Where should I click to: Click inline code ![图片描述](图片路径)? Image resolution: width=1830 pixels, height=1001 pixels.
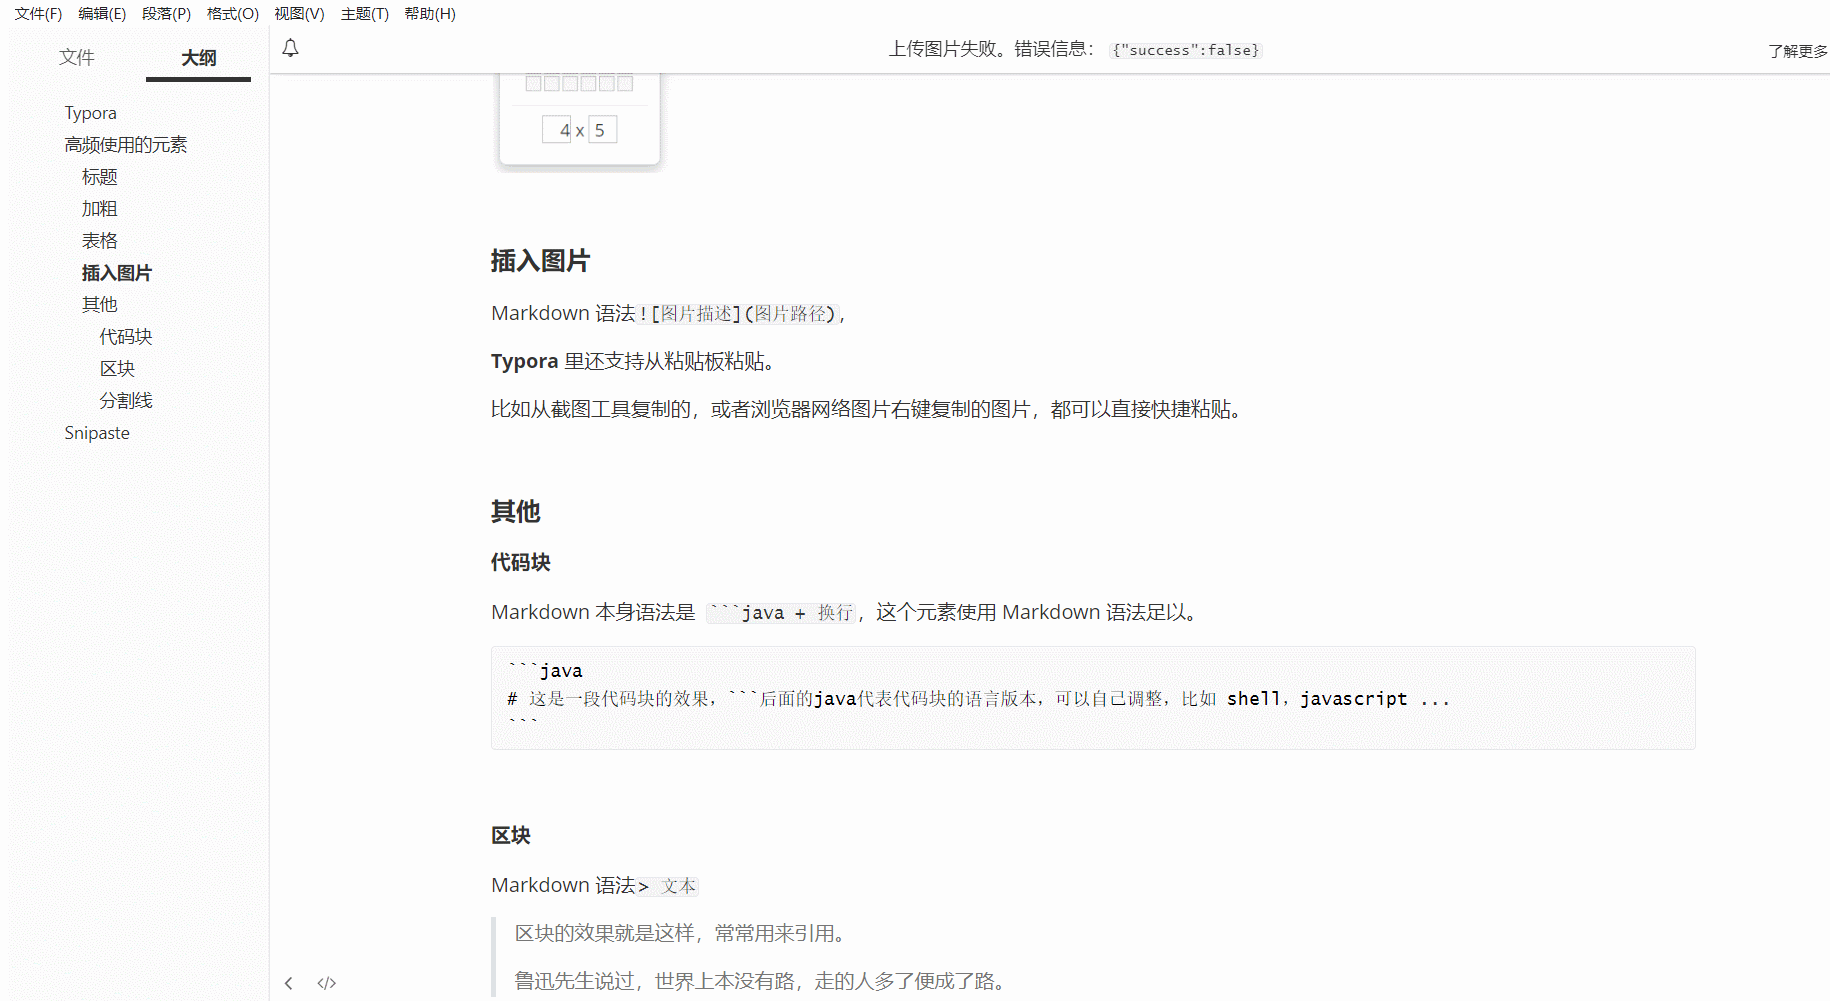(737, 314)
